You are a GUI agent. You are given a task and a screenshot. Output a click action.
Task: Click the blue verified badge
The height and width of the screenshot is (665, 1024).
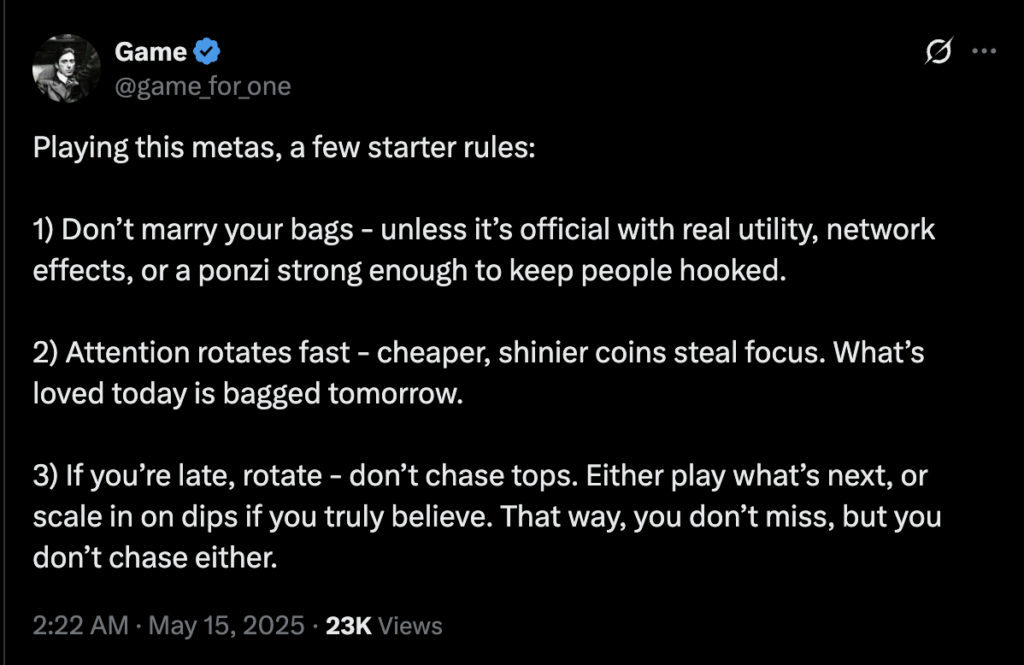207,52
